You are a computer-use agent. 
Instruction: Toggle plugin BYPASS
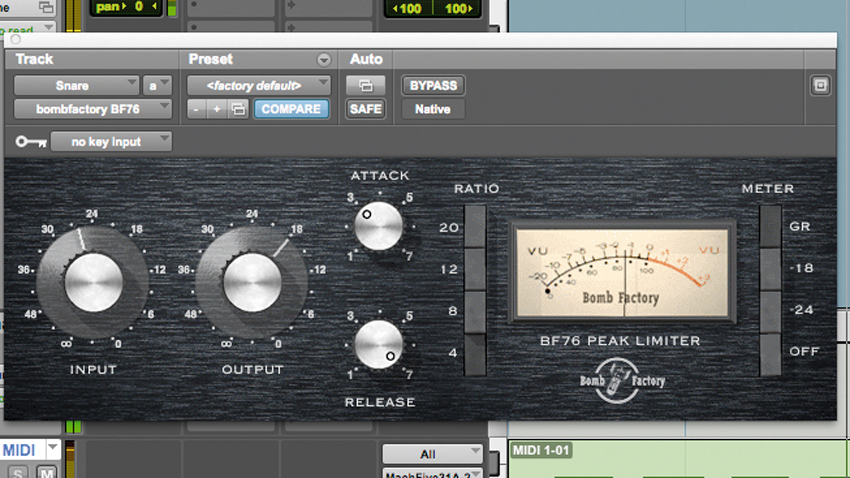[x=433, y=86]
